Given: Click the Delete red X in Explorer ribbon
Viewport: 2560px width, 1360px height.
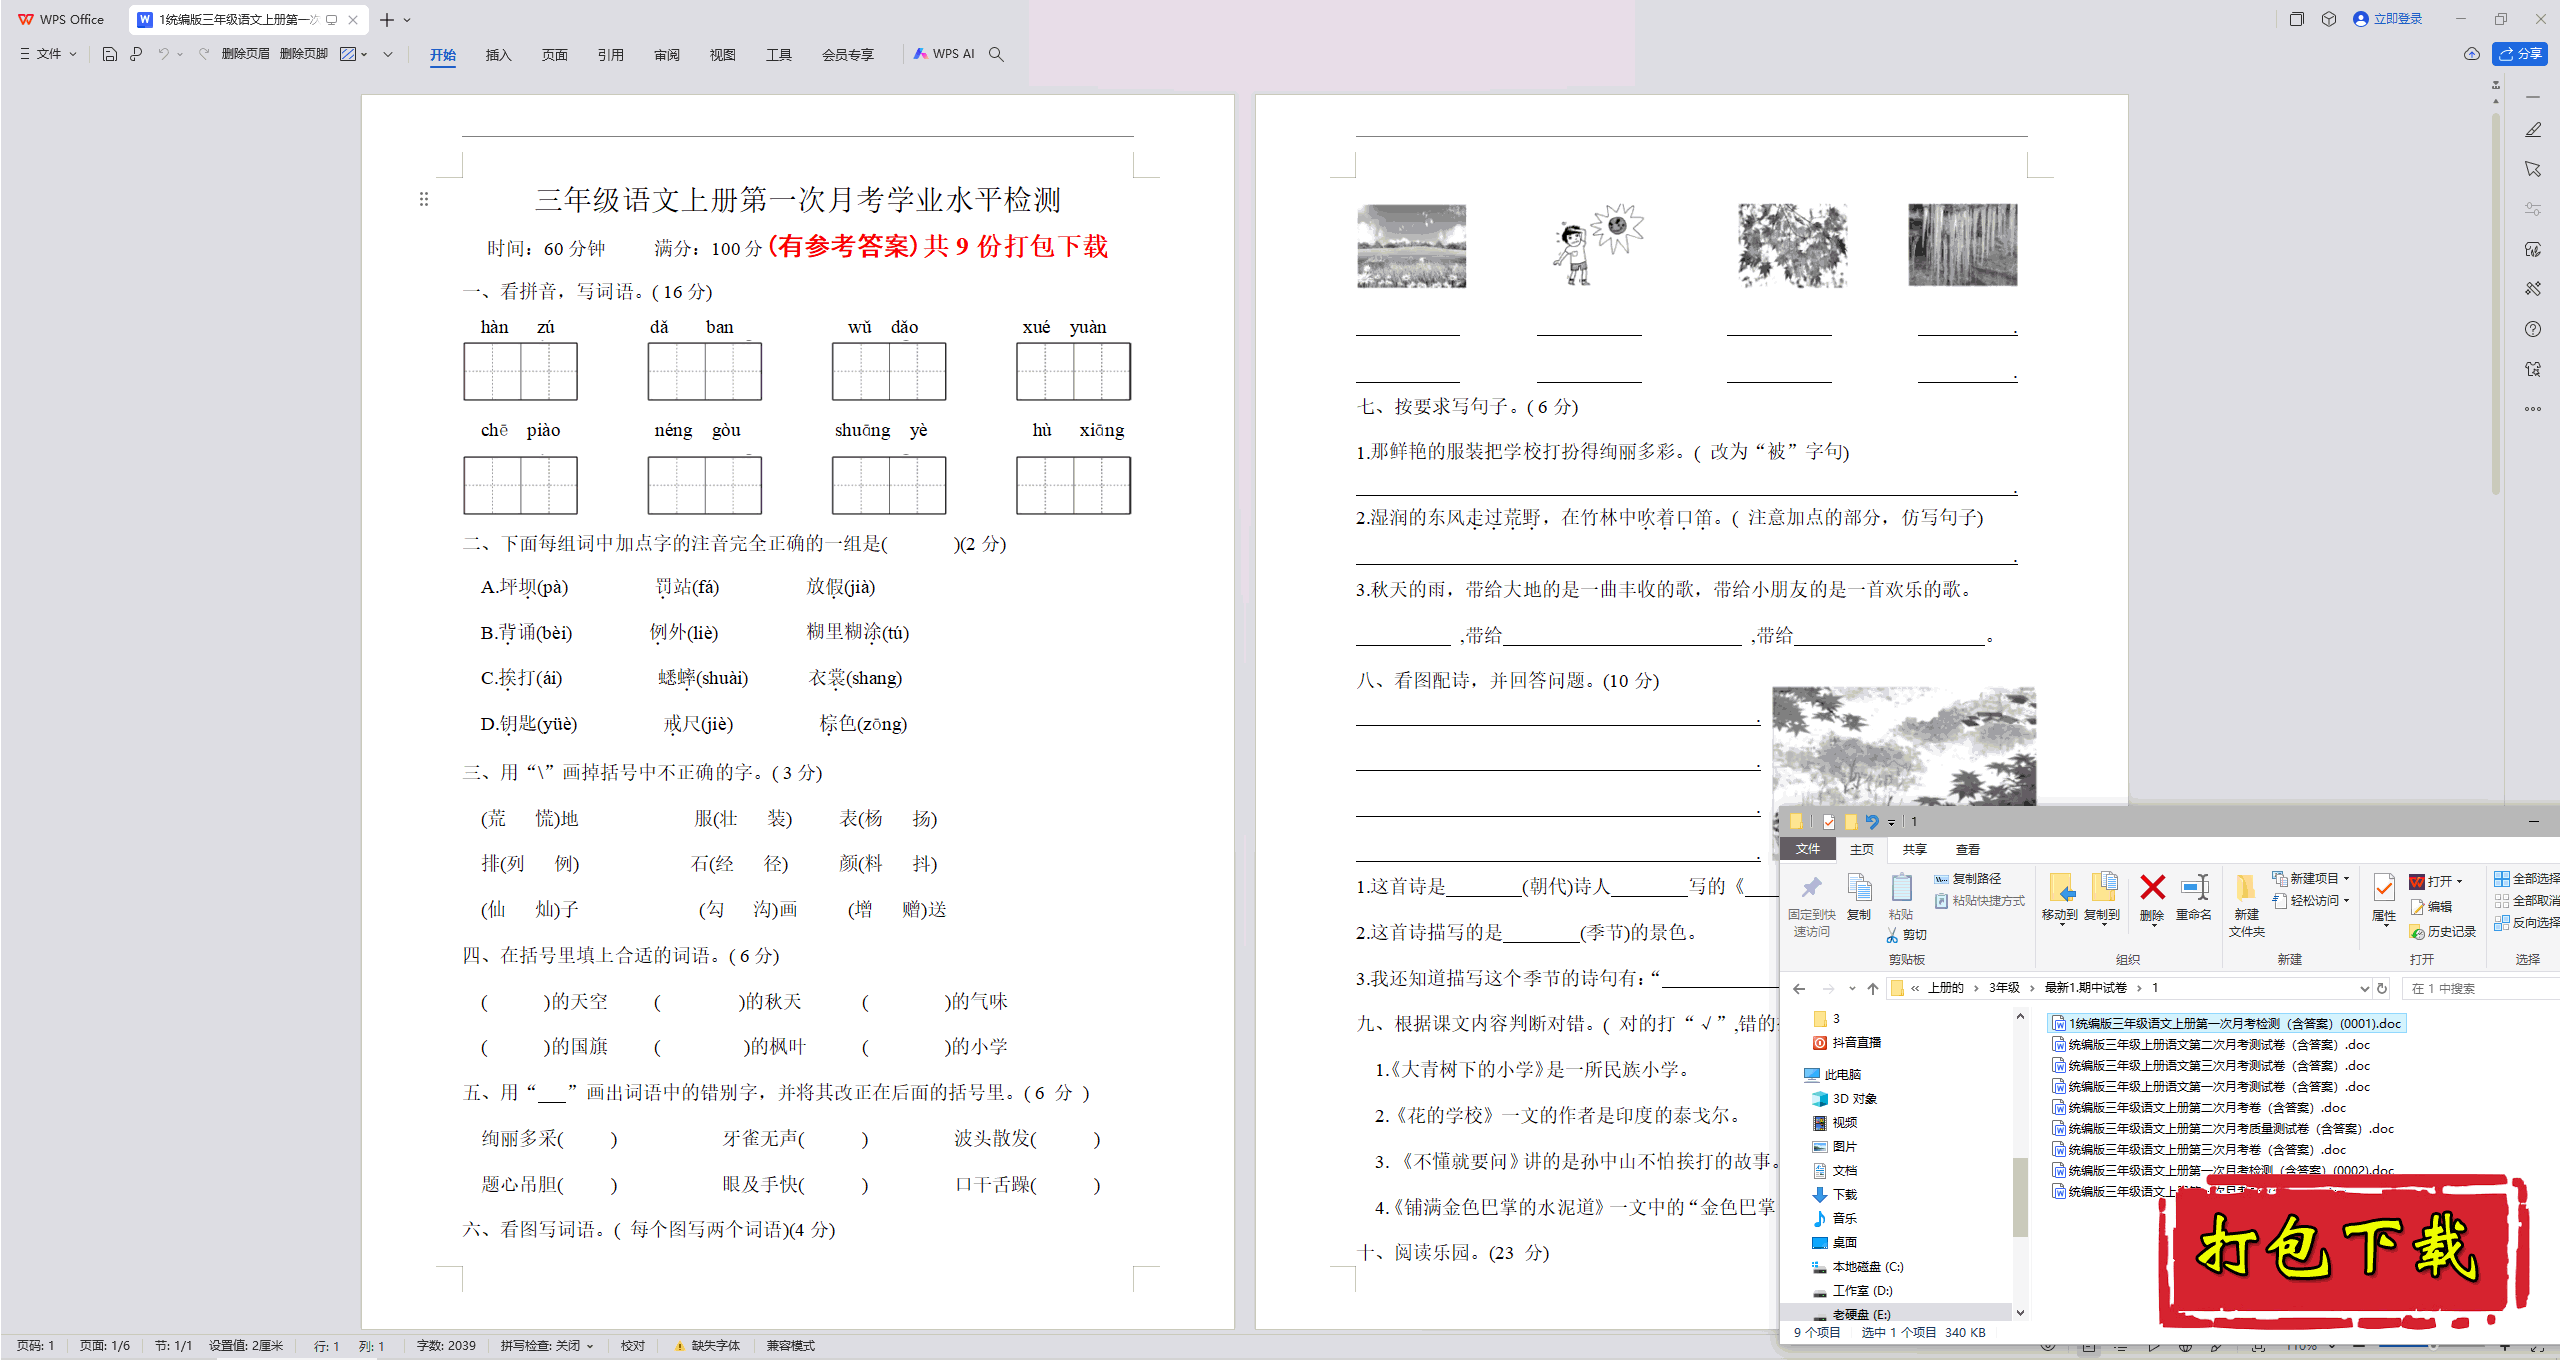Looking at the screenshot, I should (2152, 887).
